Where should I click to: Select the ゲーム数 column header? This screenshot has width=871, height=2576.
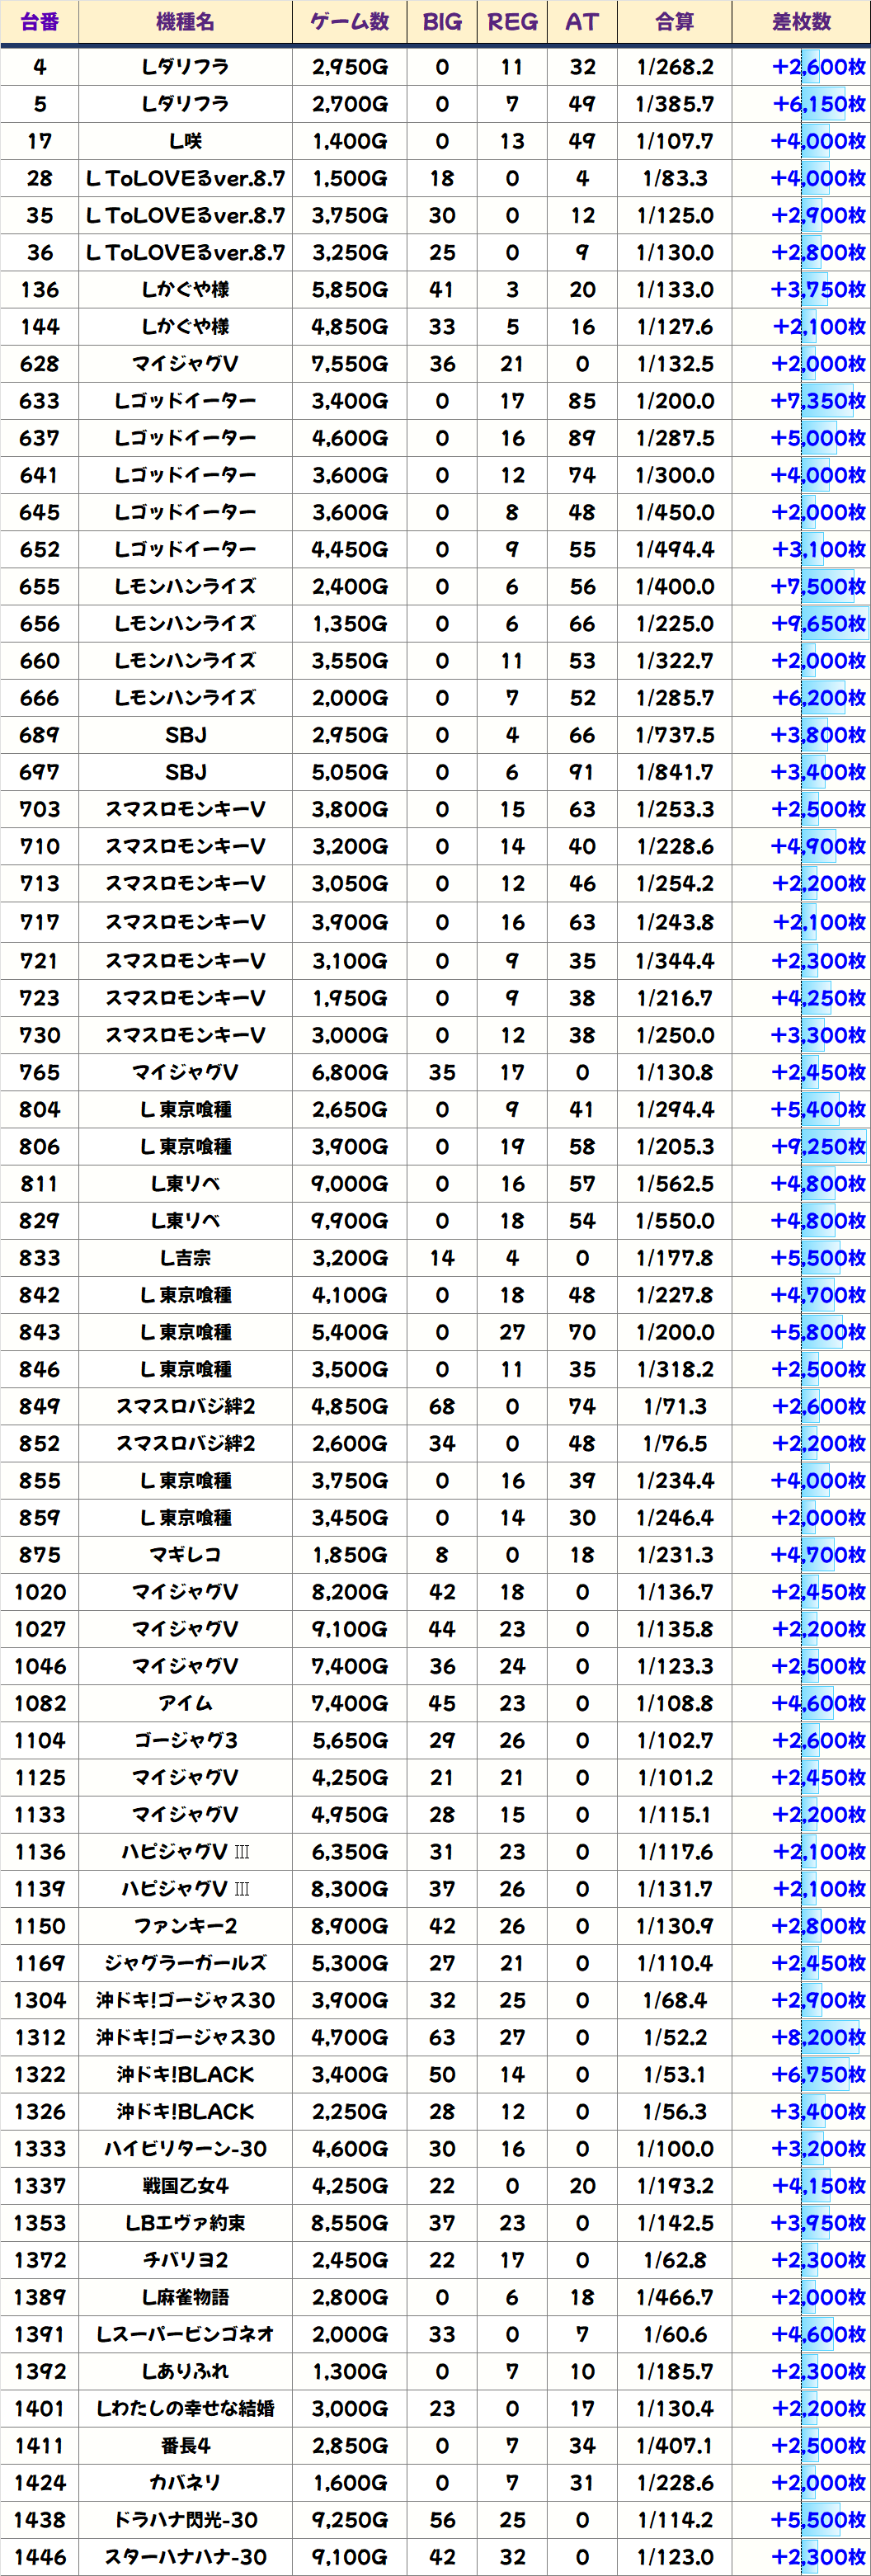point(349,22)
